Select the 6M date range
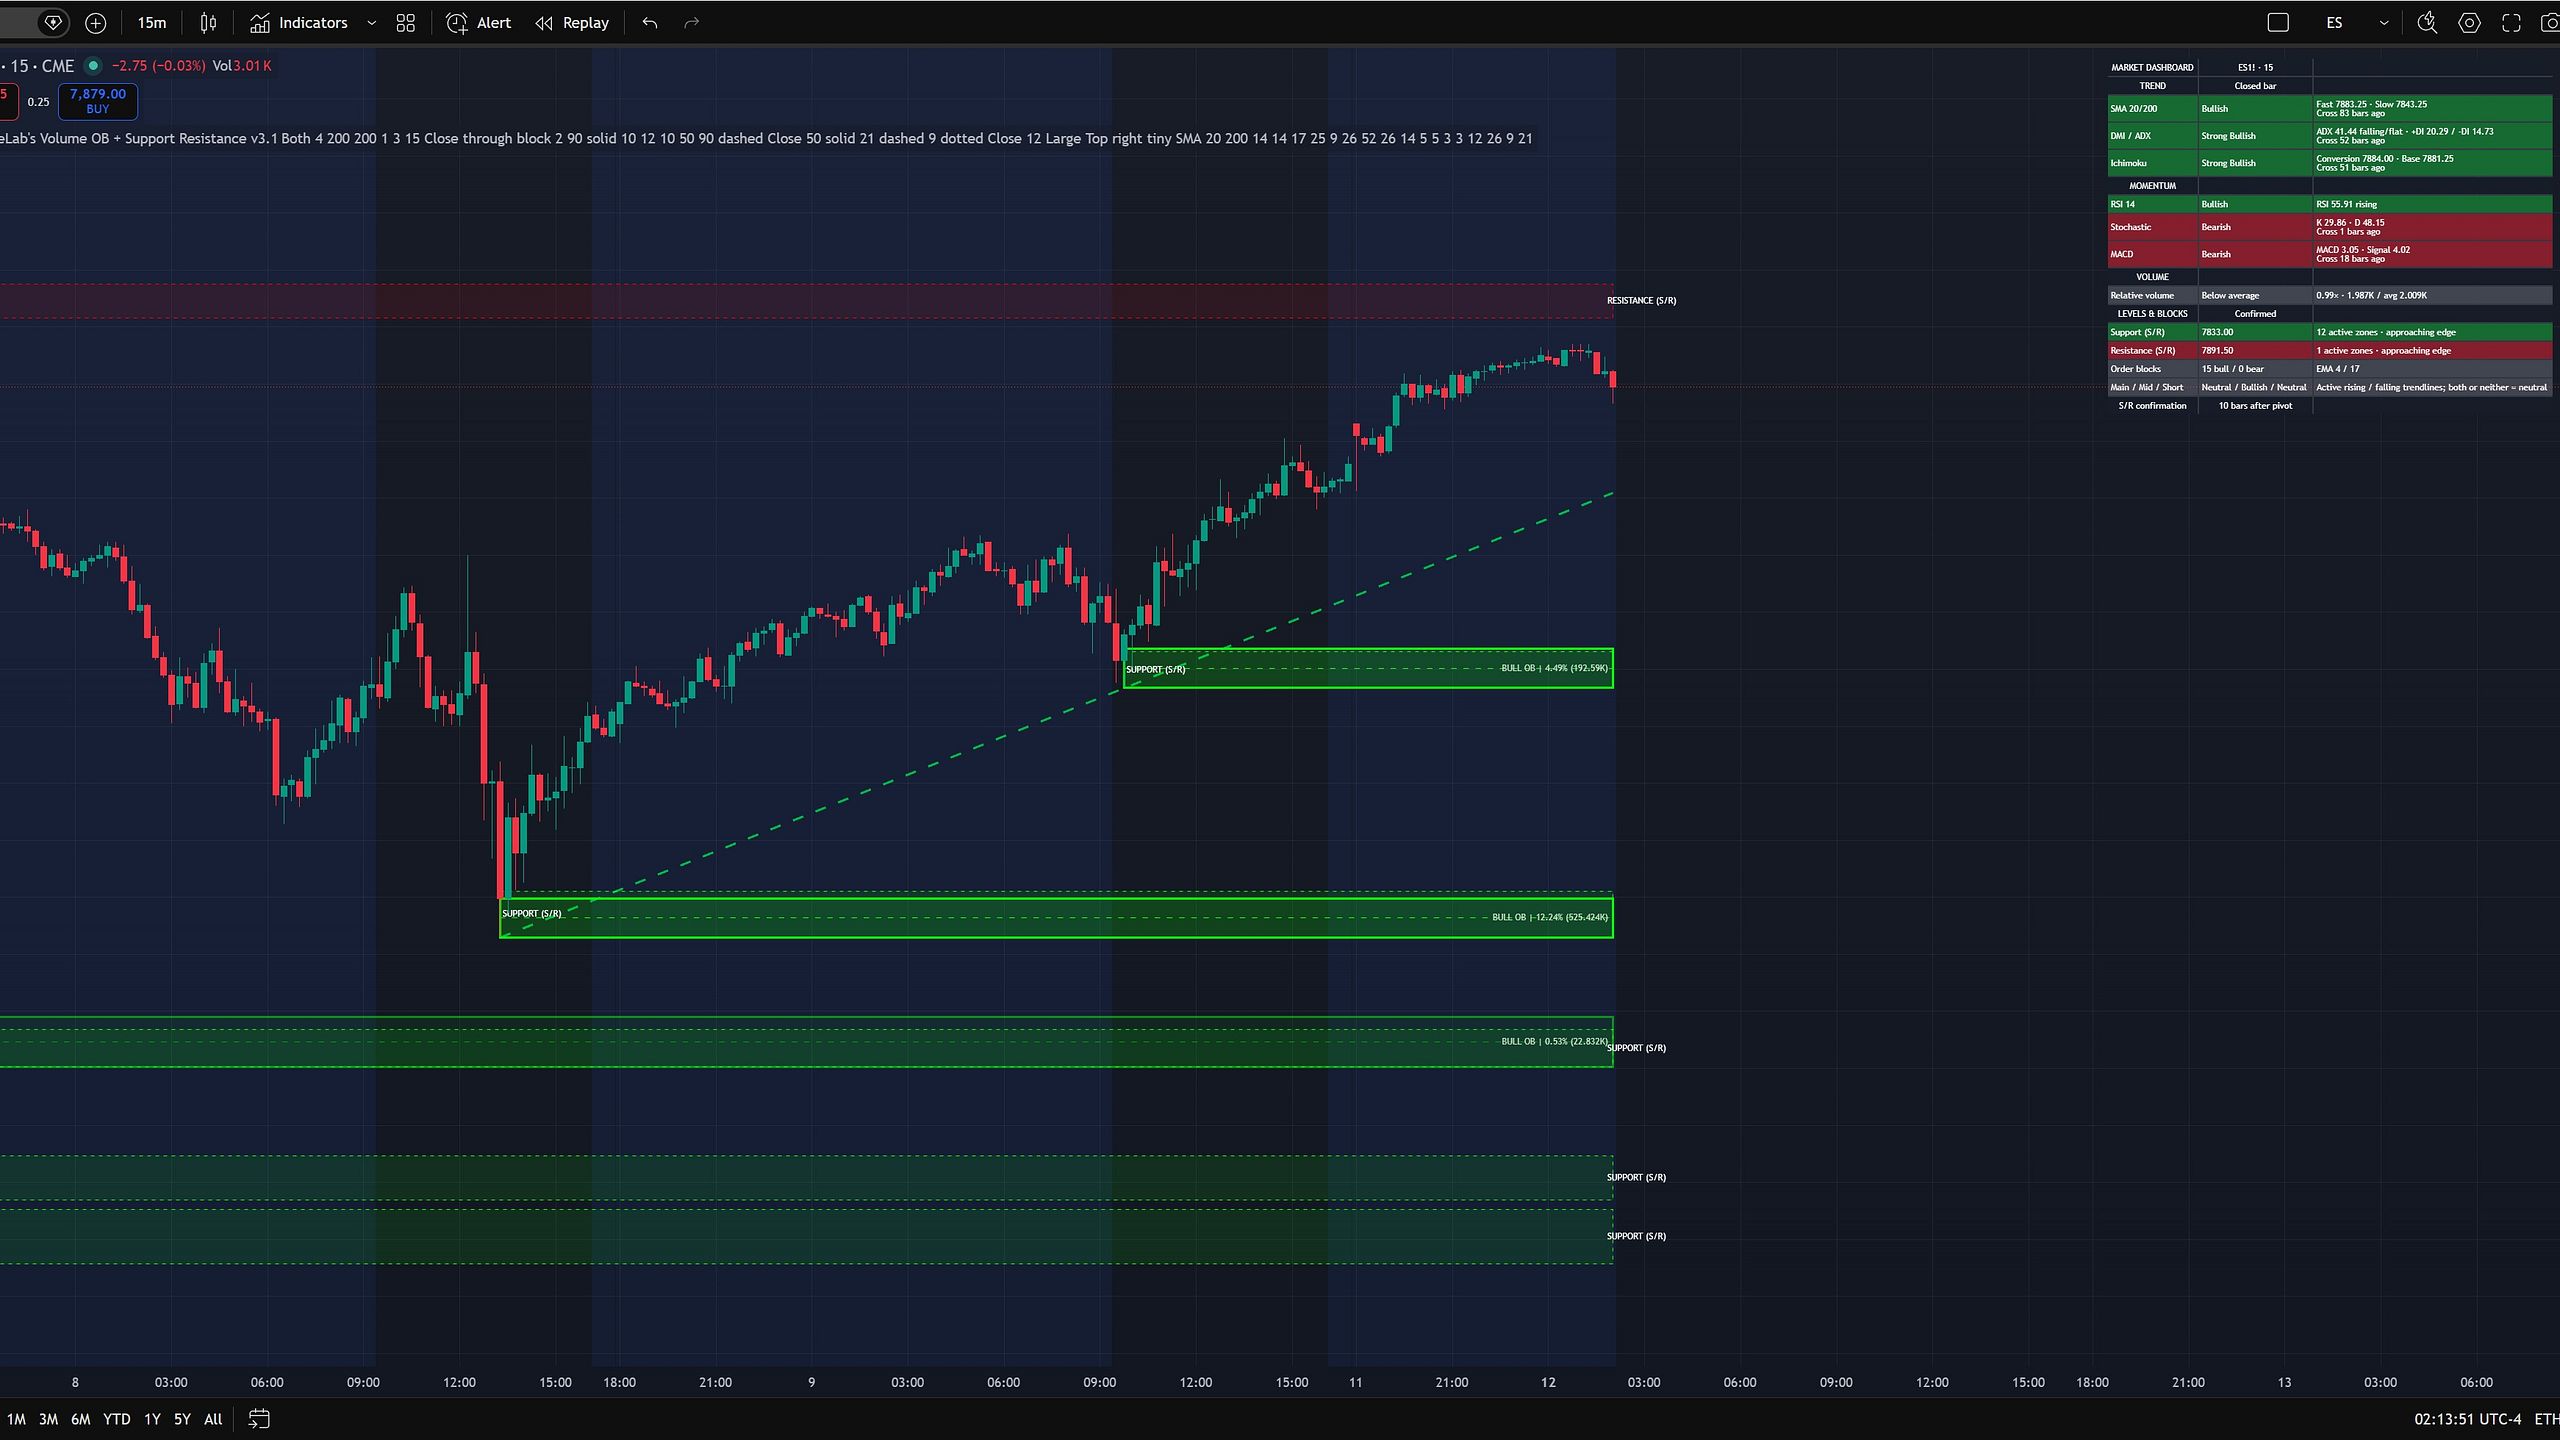This screenshot has height=1440, width=2560. [80, 1419]
